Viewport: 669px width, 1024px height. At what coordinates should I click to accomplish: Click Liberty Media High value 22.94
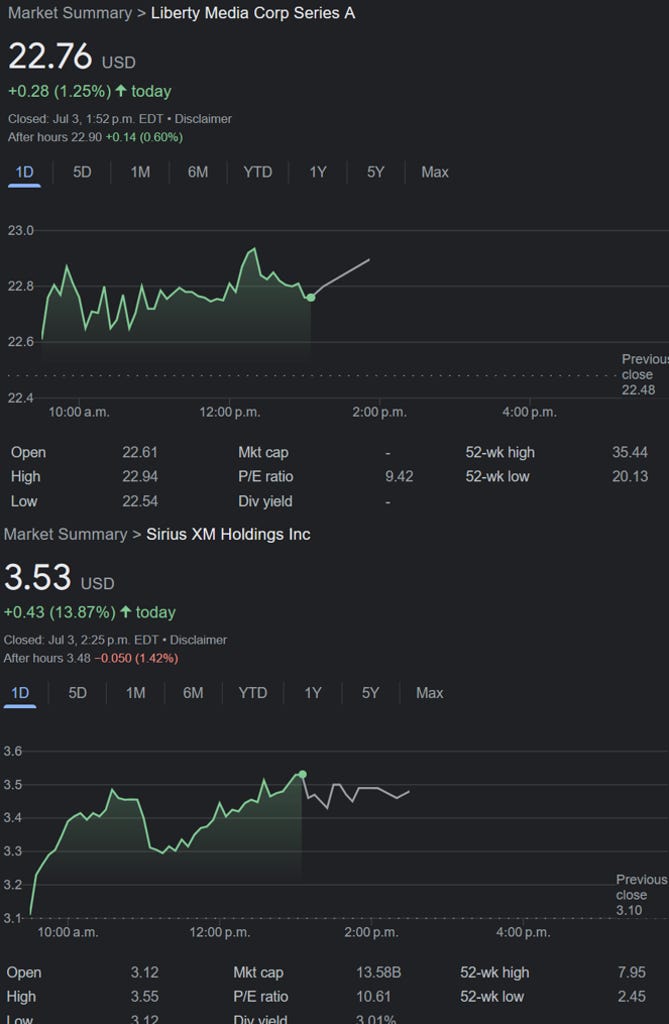click(x=140, y=477)
